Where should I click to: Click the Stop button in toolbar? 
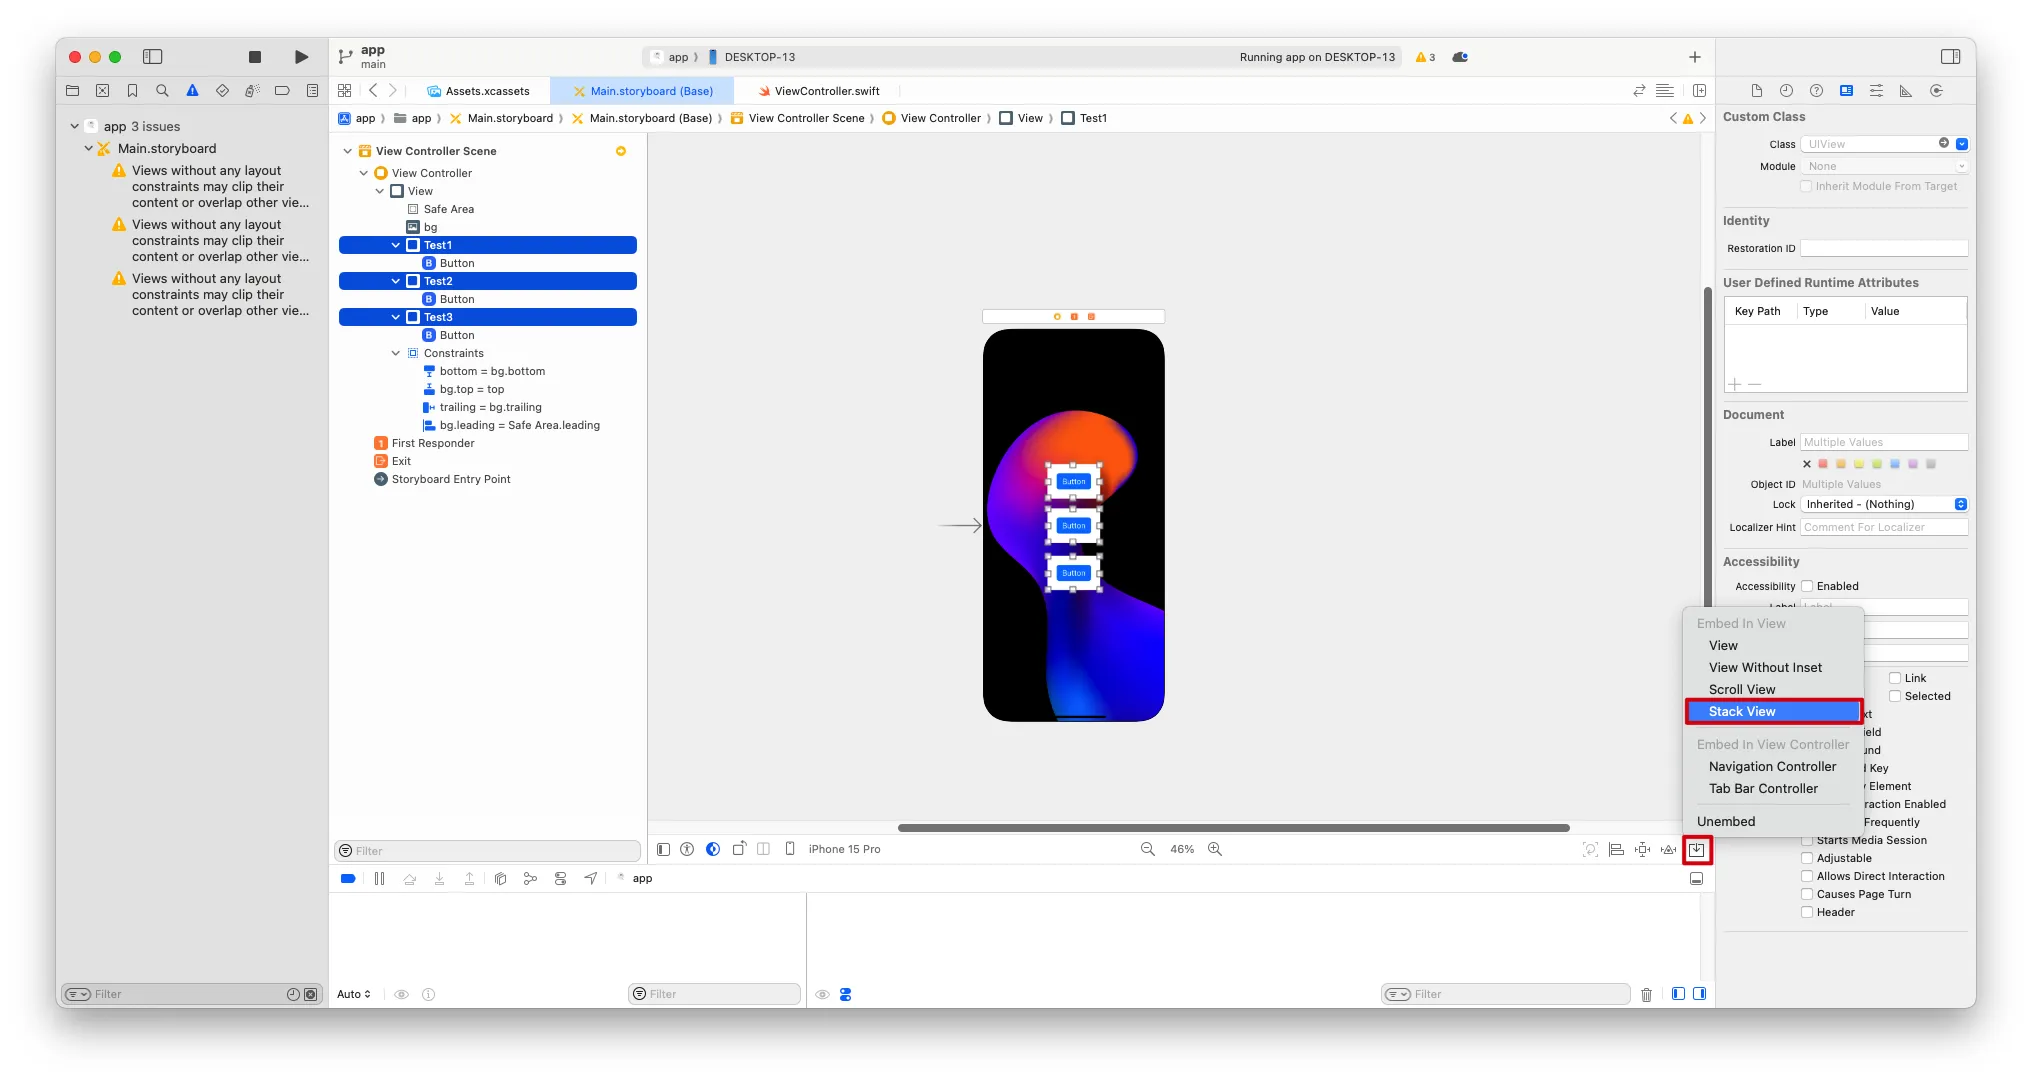(255, 57)
